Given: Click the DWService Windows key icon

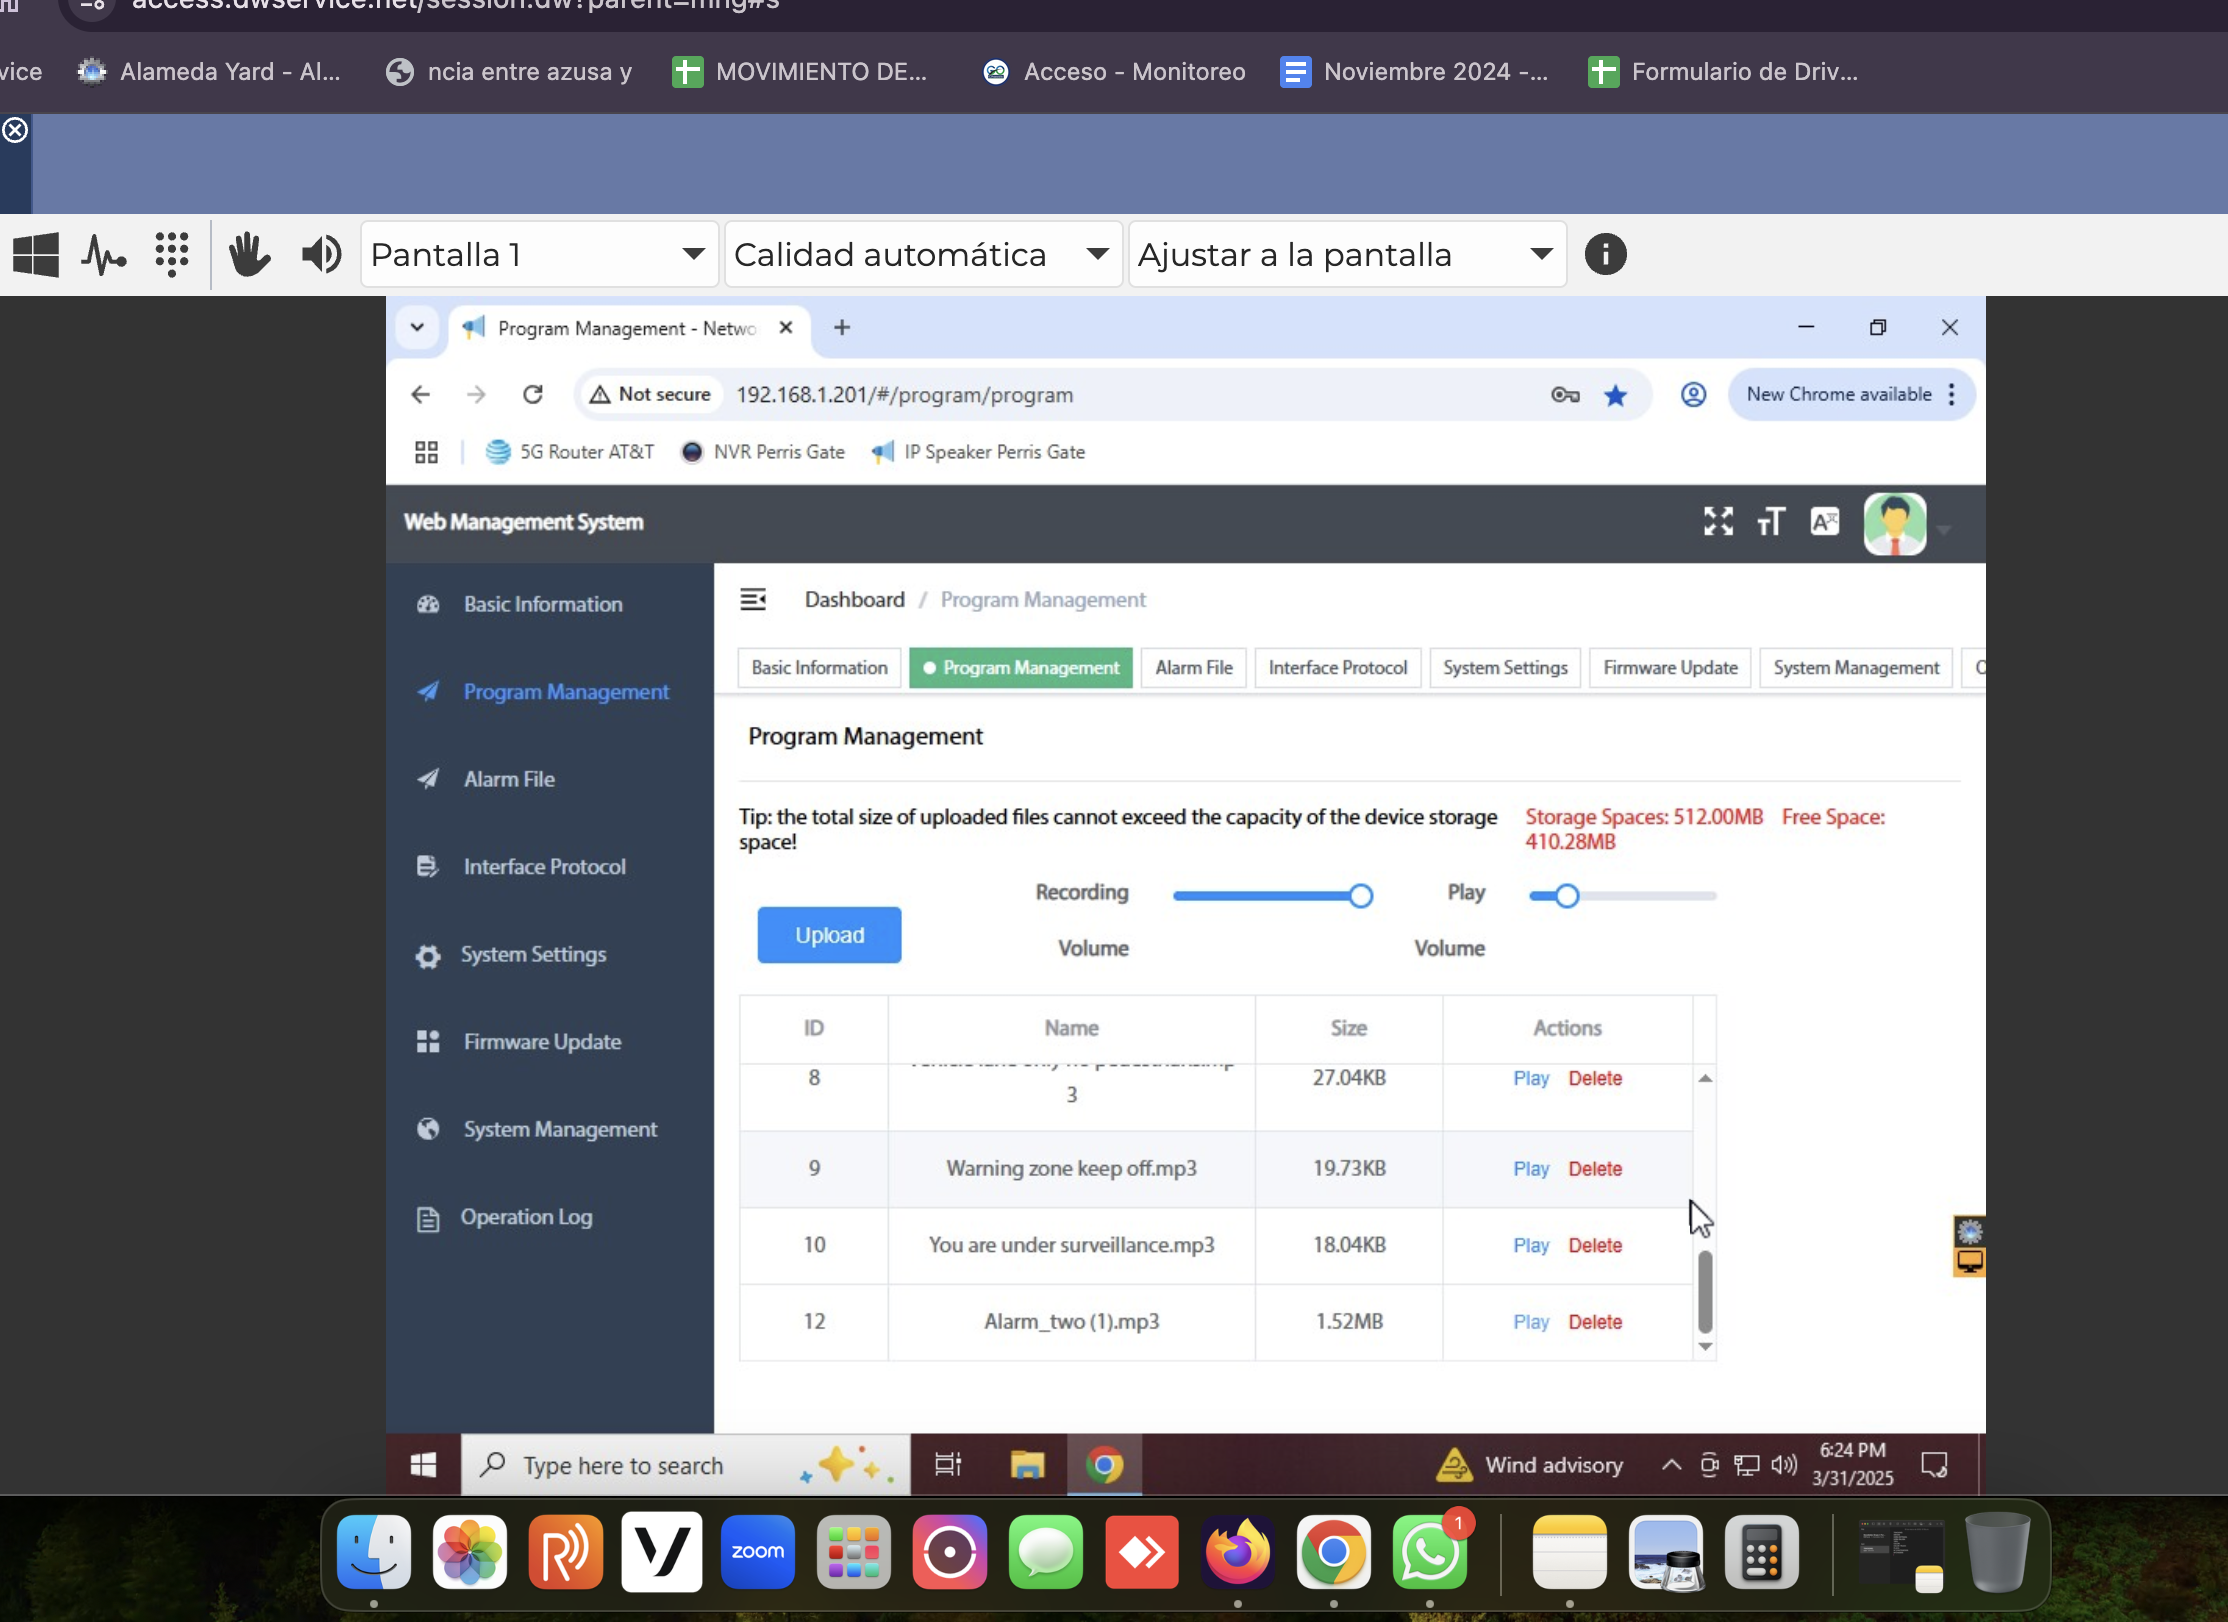Looking at the screenshot, I should (x=36, y=255).
